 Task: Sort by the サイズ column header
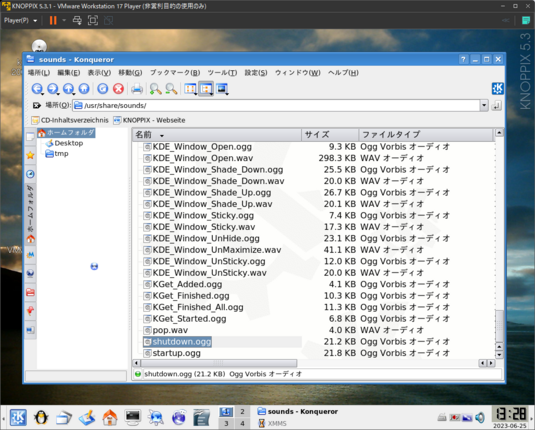pos(330,135)
